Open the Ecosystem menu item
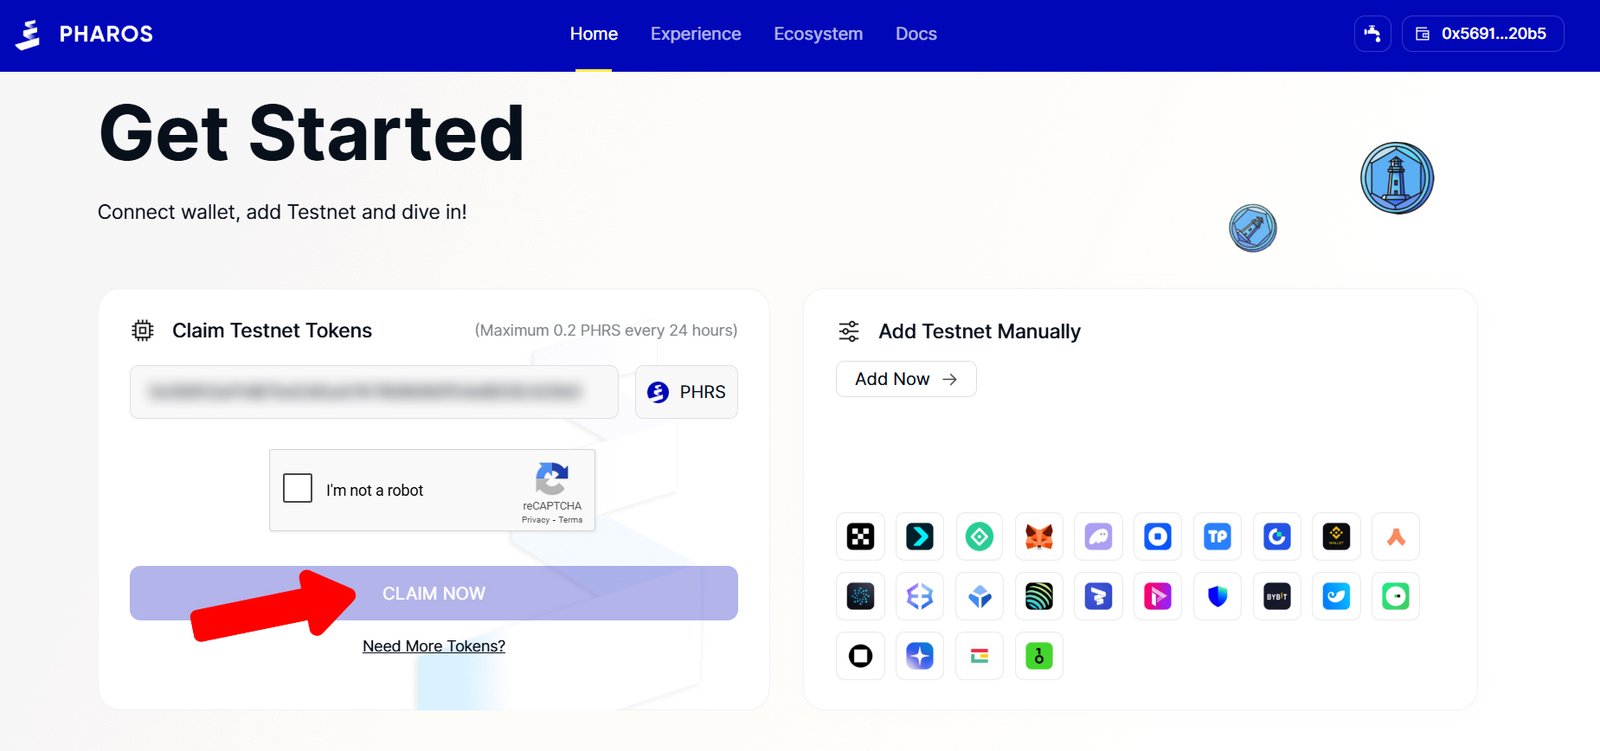This screenshot has height=751, width=1600. click(818, 34)
